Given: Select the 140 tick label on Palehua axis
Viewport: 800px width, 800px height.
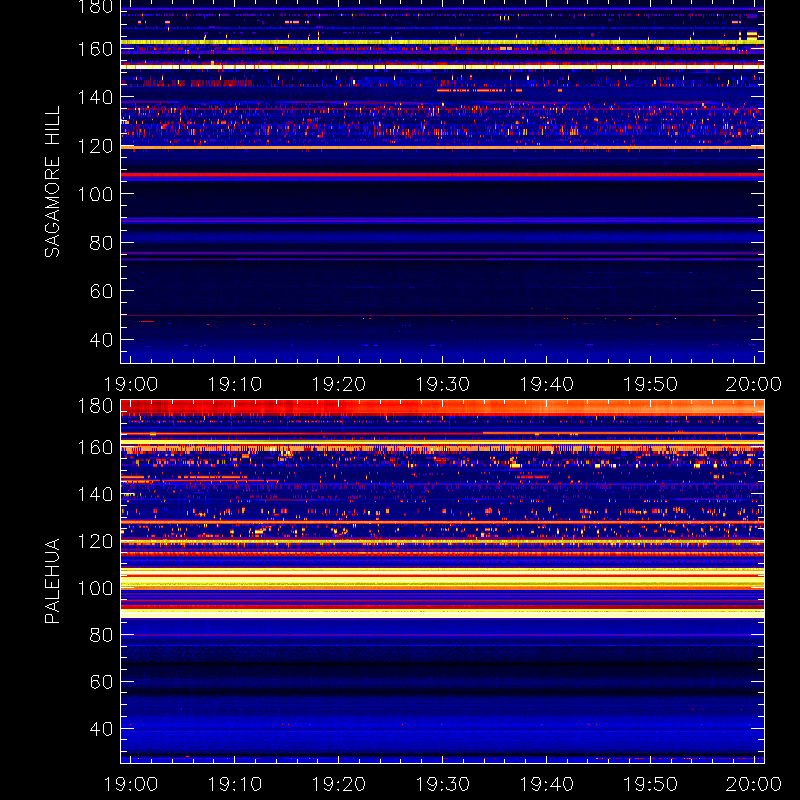Looking at the screenshot, I should pyautogui.click(x=95, y=494).
